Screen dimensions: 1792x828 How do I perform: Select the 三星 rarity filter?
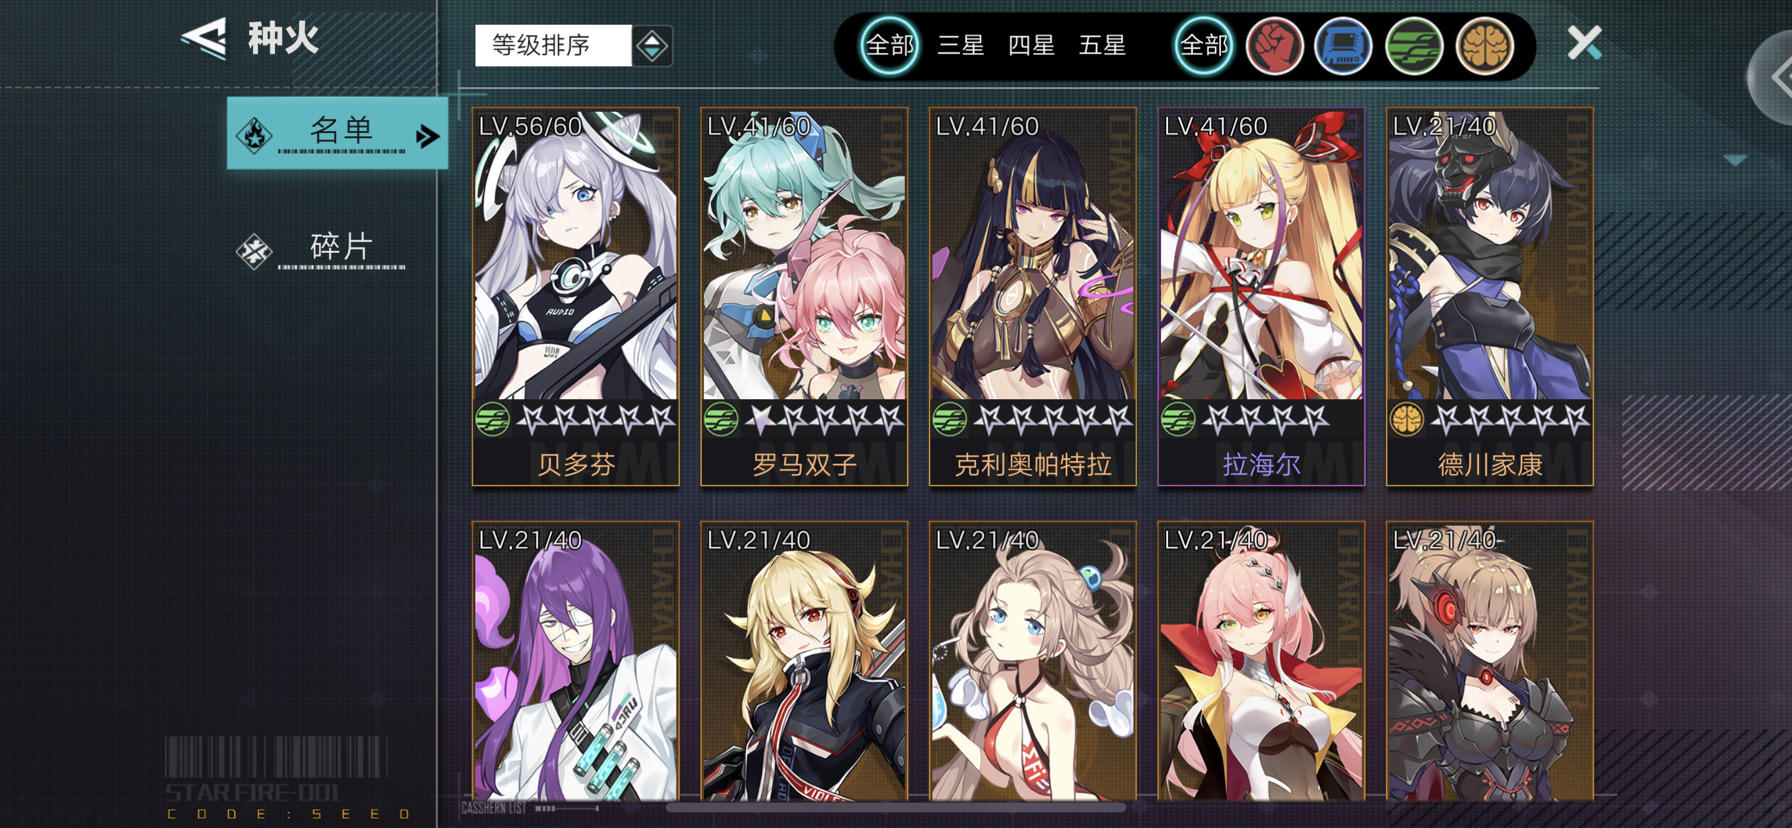point(961,46)
